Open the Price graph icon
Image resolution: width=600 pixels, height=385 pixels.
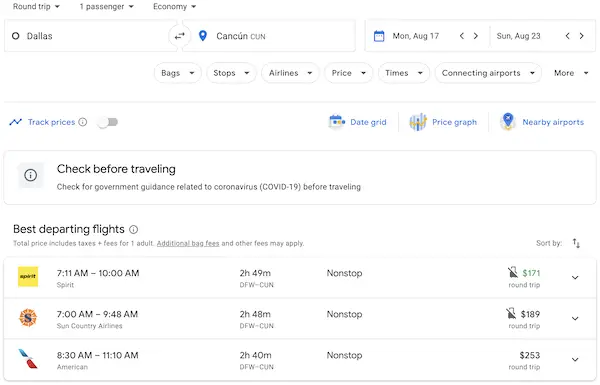pyautogui.click(x=418, y=122)
